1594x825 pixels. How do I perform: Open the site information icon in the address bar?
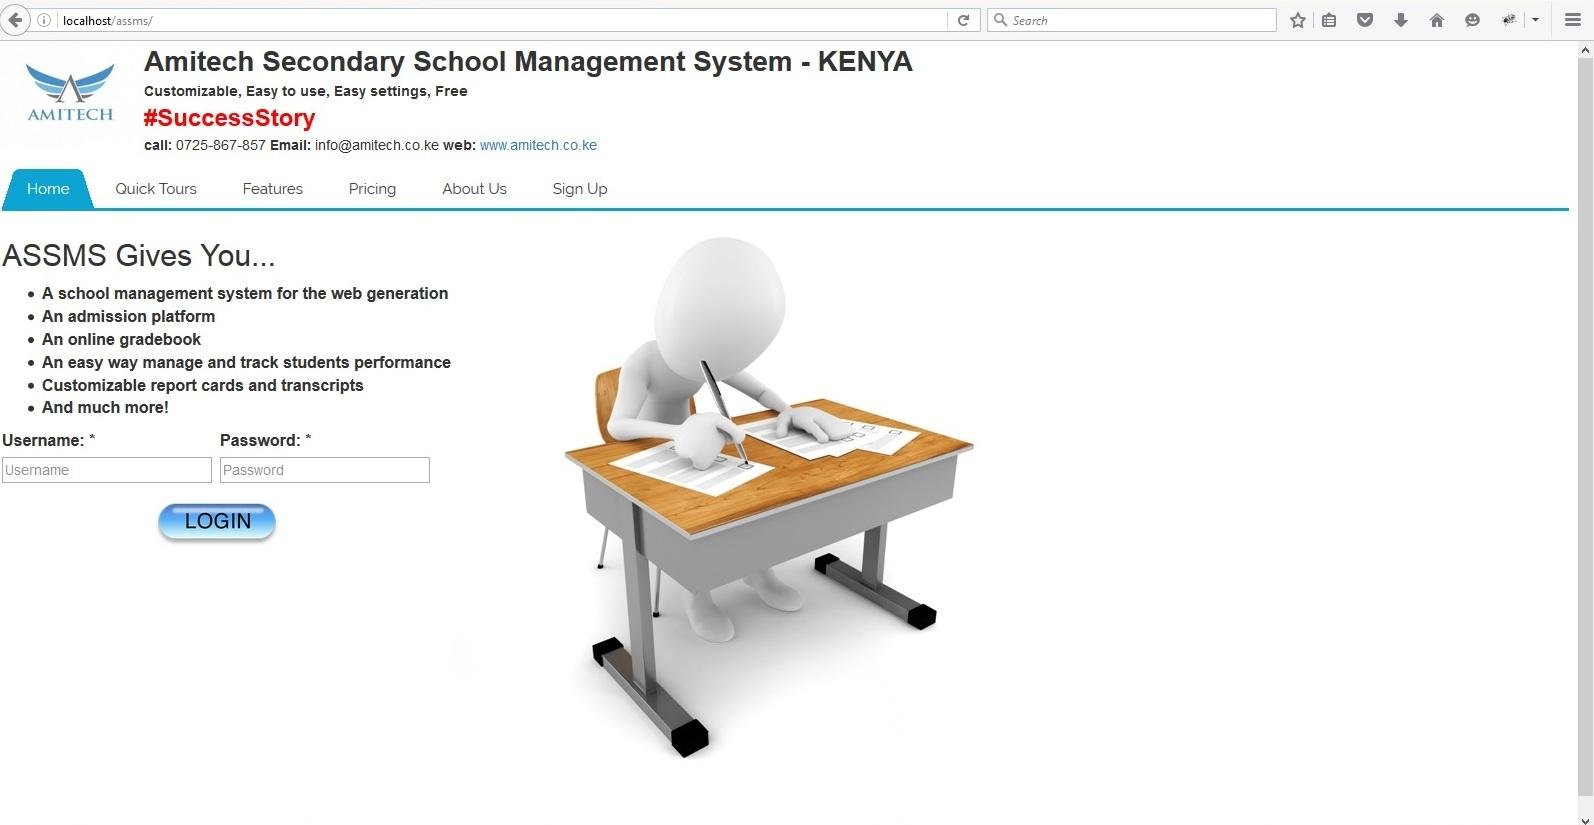click(x=44, y=20)
